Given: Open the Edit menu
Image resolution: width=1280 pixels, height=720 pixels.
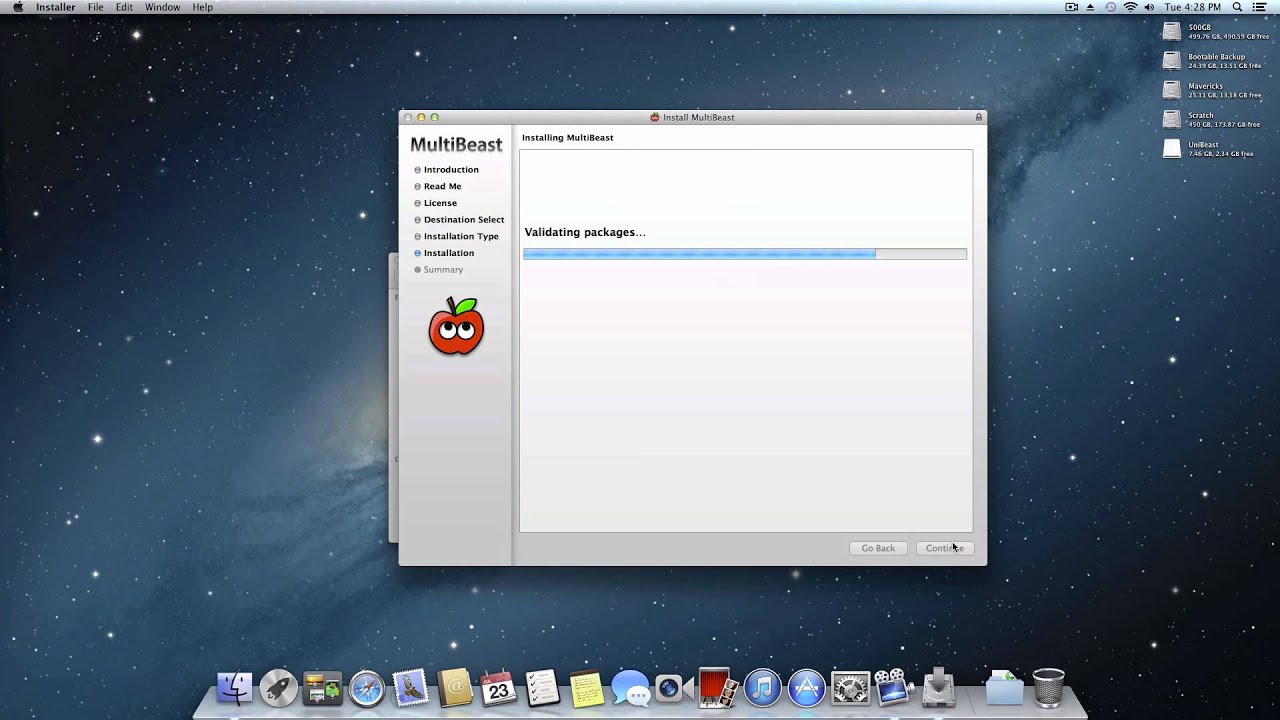Looking at the screenshot, I should 124,7.
